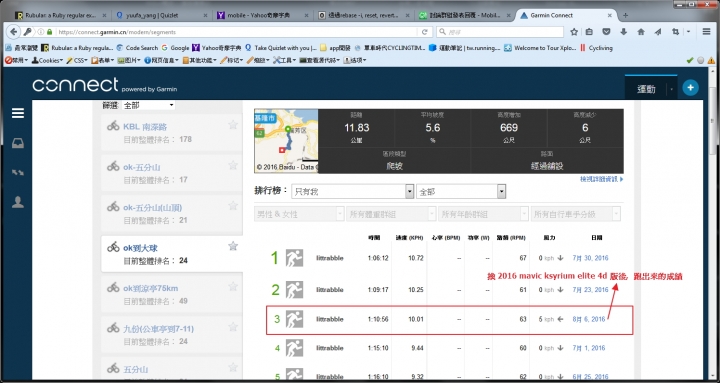Image resolution: width=720 pixels, height=383 pixels.
Task: Click the 1:06:12 time in rank 1 row
Action: tap(377, 258)
